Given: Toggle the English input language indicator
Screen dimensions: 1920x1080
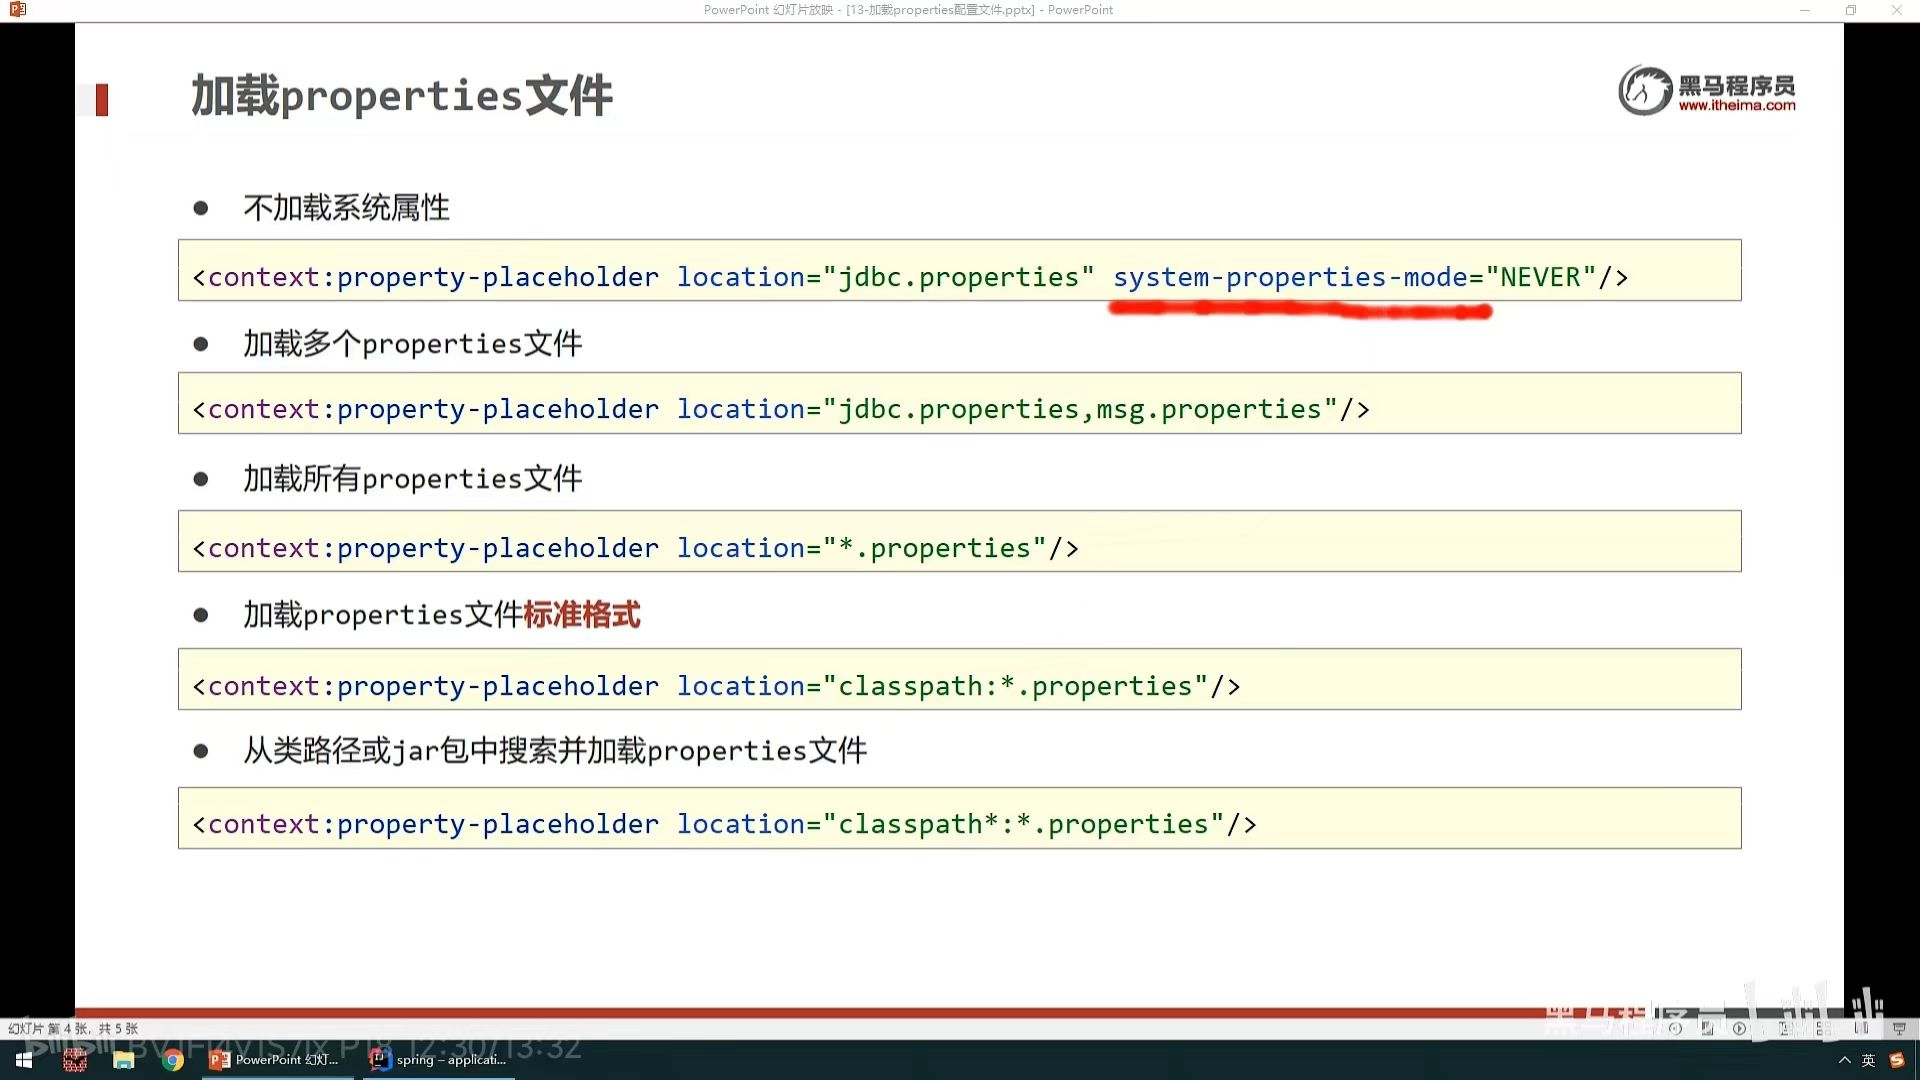Looking at the screenshot, I should pyautogui.click(x=1868, y=1060).
